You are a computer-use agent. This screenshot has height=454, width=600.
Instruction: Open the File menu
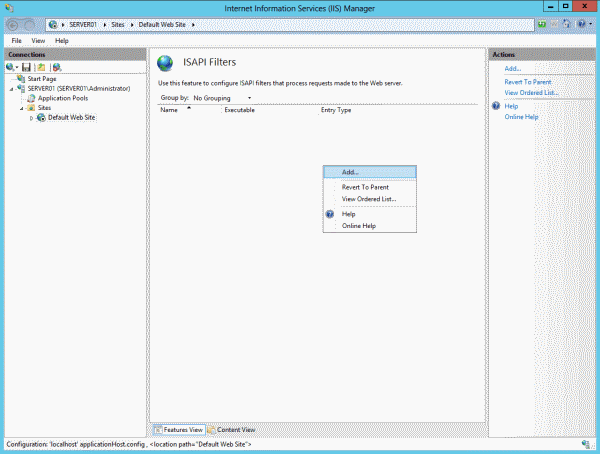tap(16, 41)
